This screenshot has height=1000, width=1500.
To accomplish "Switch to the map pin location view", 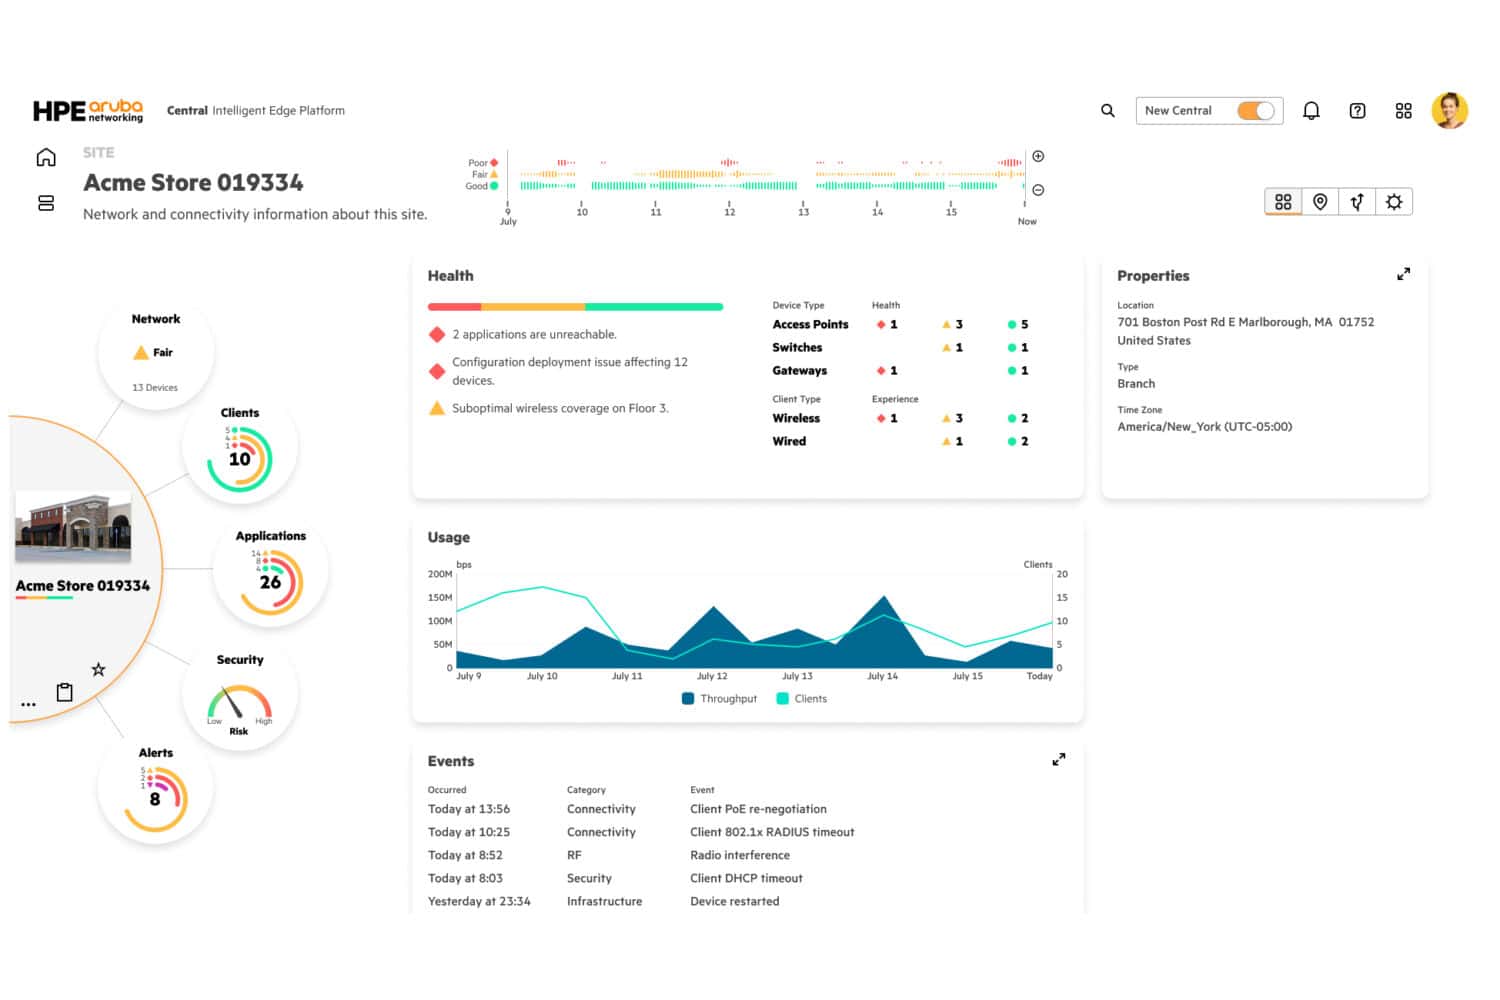I will coord(1320,201).
